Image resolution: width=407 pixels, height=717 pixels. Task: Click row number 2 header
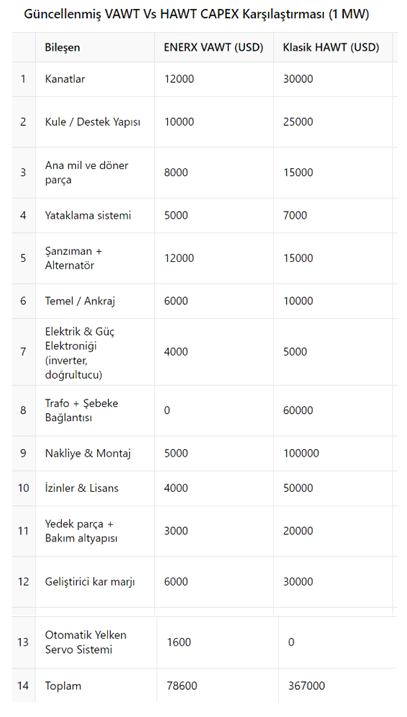click(x=23, y=122)
